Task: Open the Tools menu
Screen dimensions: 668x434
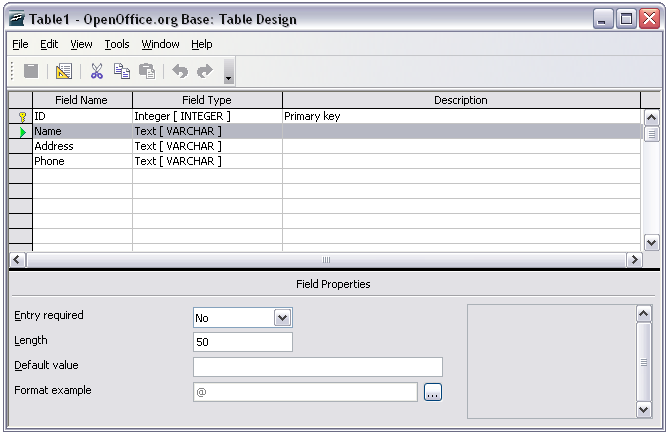Action: pos(117,44)
